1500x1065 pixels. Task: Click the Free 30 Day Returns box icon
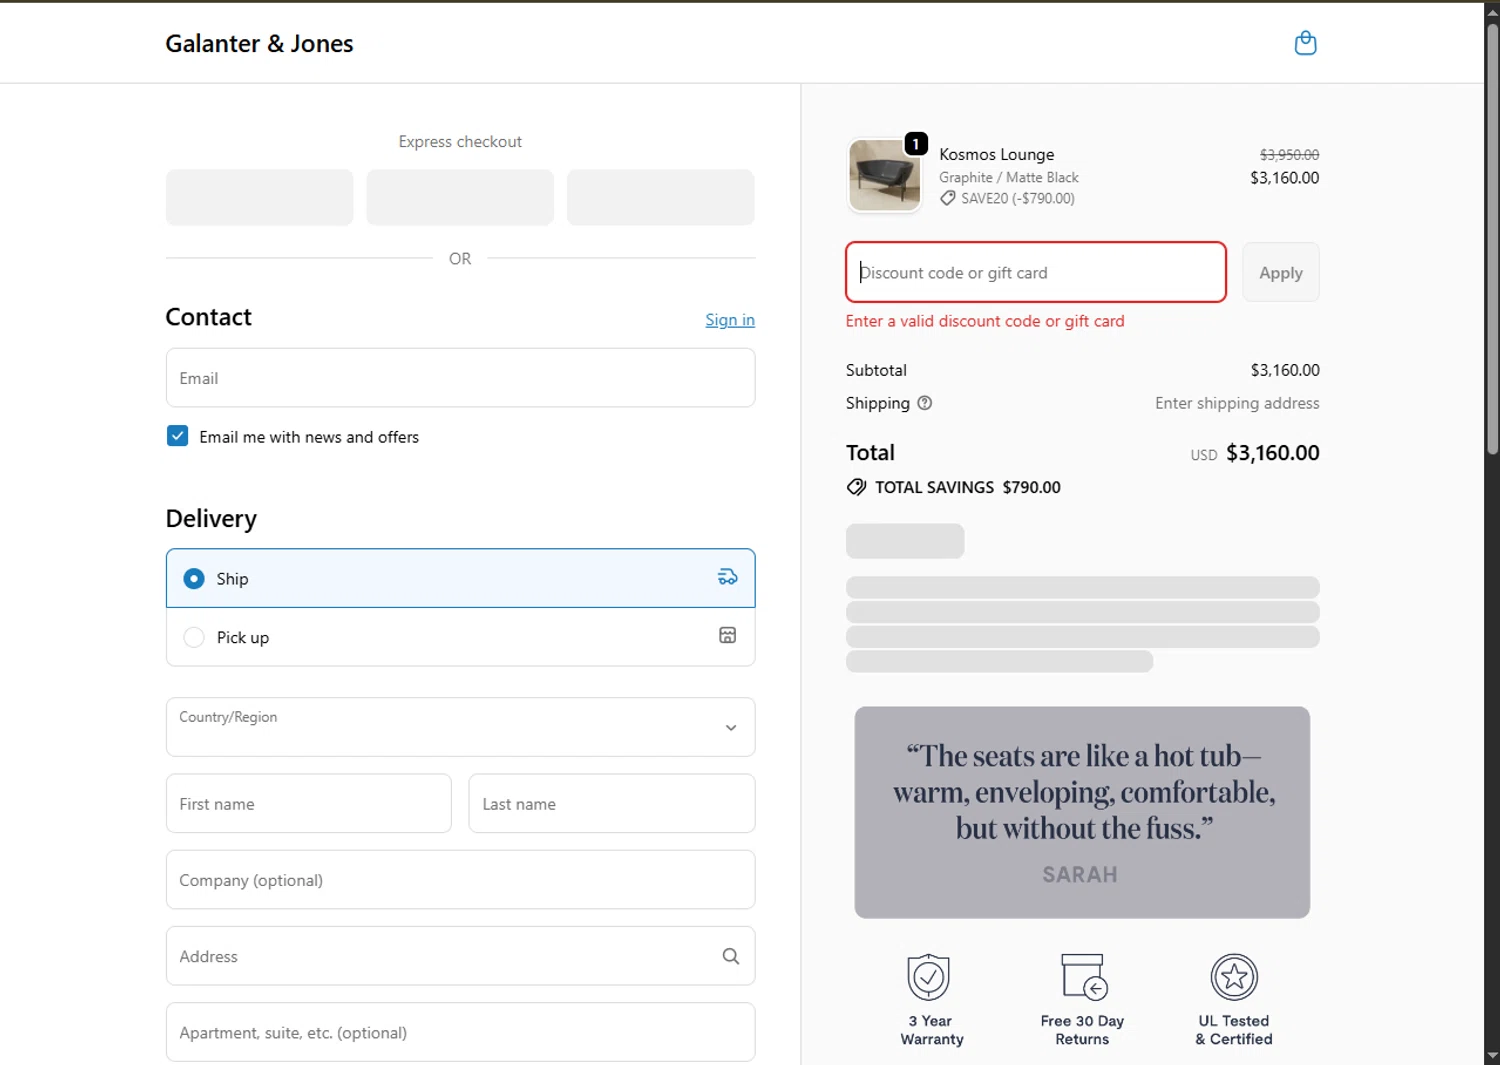pos(1083,977)
